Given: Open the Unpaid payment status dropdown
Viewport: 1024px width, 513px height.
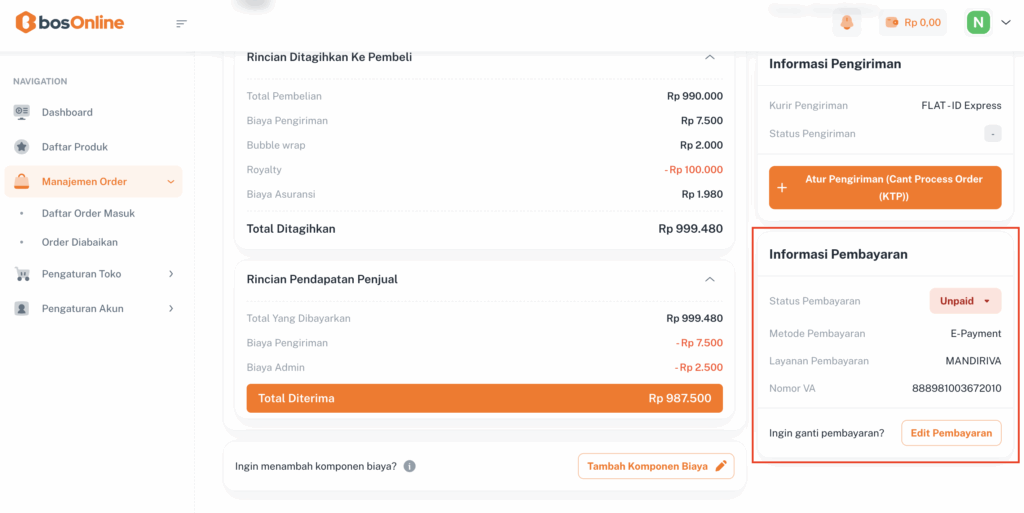Looking at the screenshot, I should tap(965, 301).
